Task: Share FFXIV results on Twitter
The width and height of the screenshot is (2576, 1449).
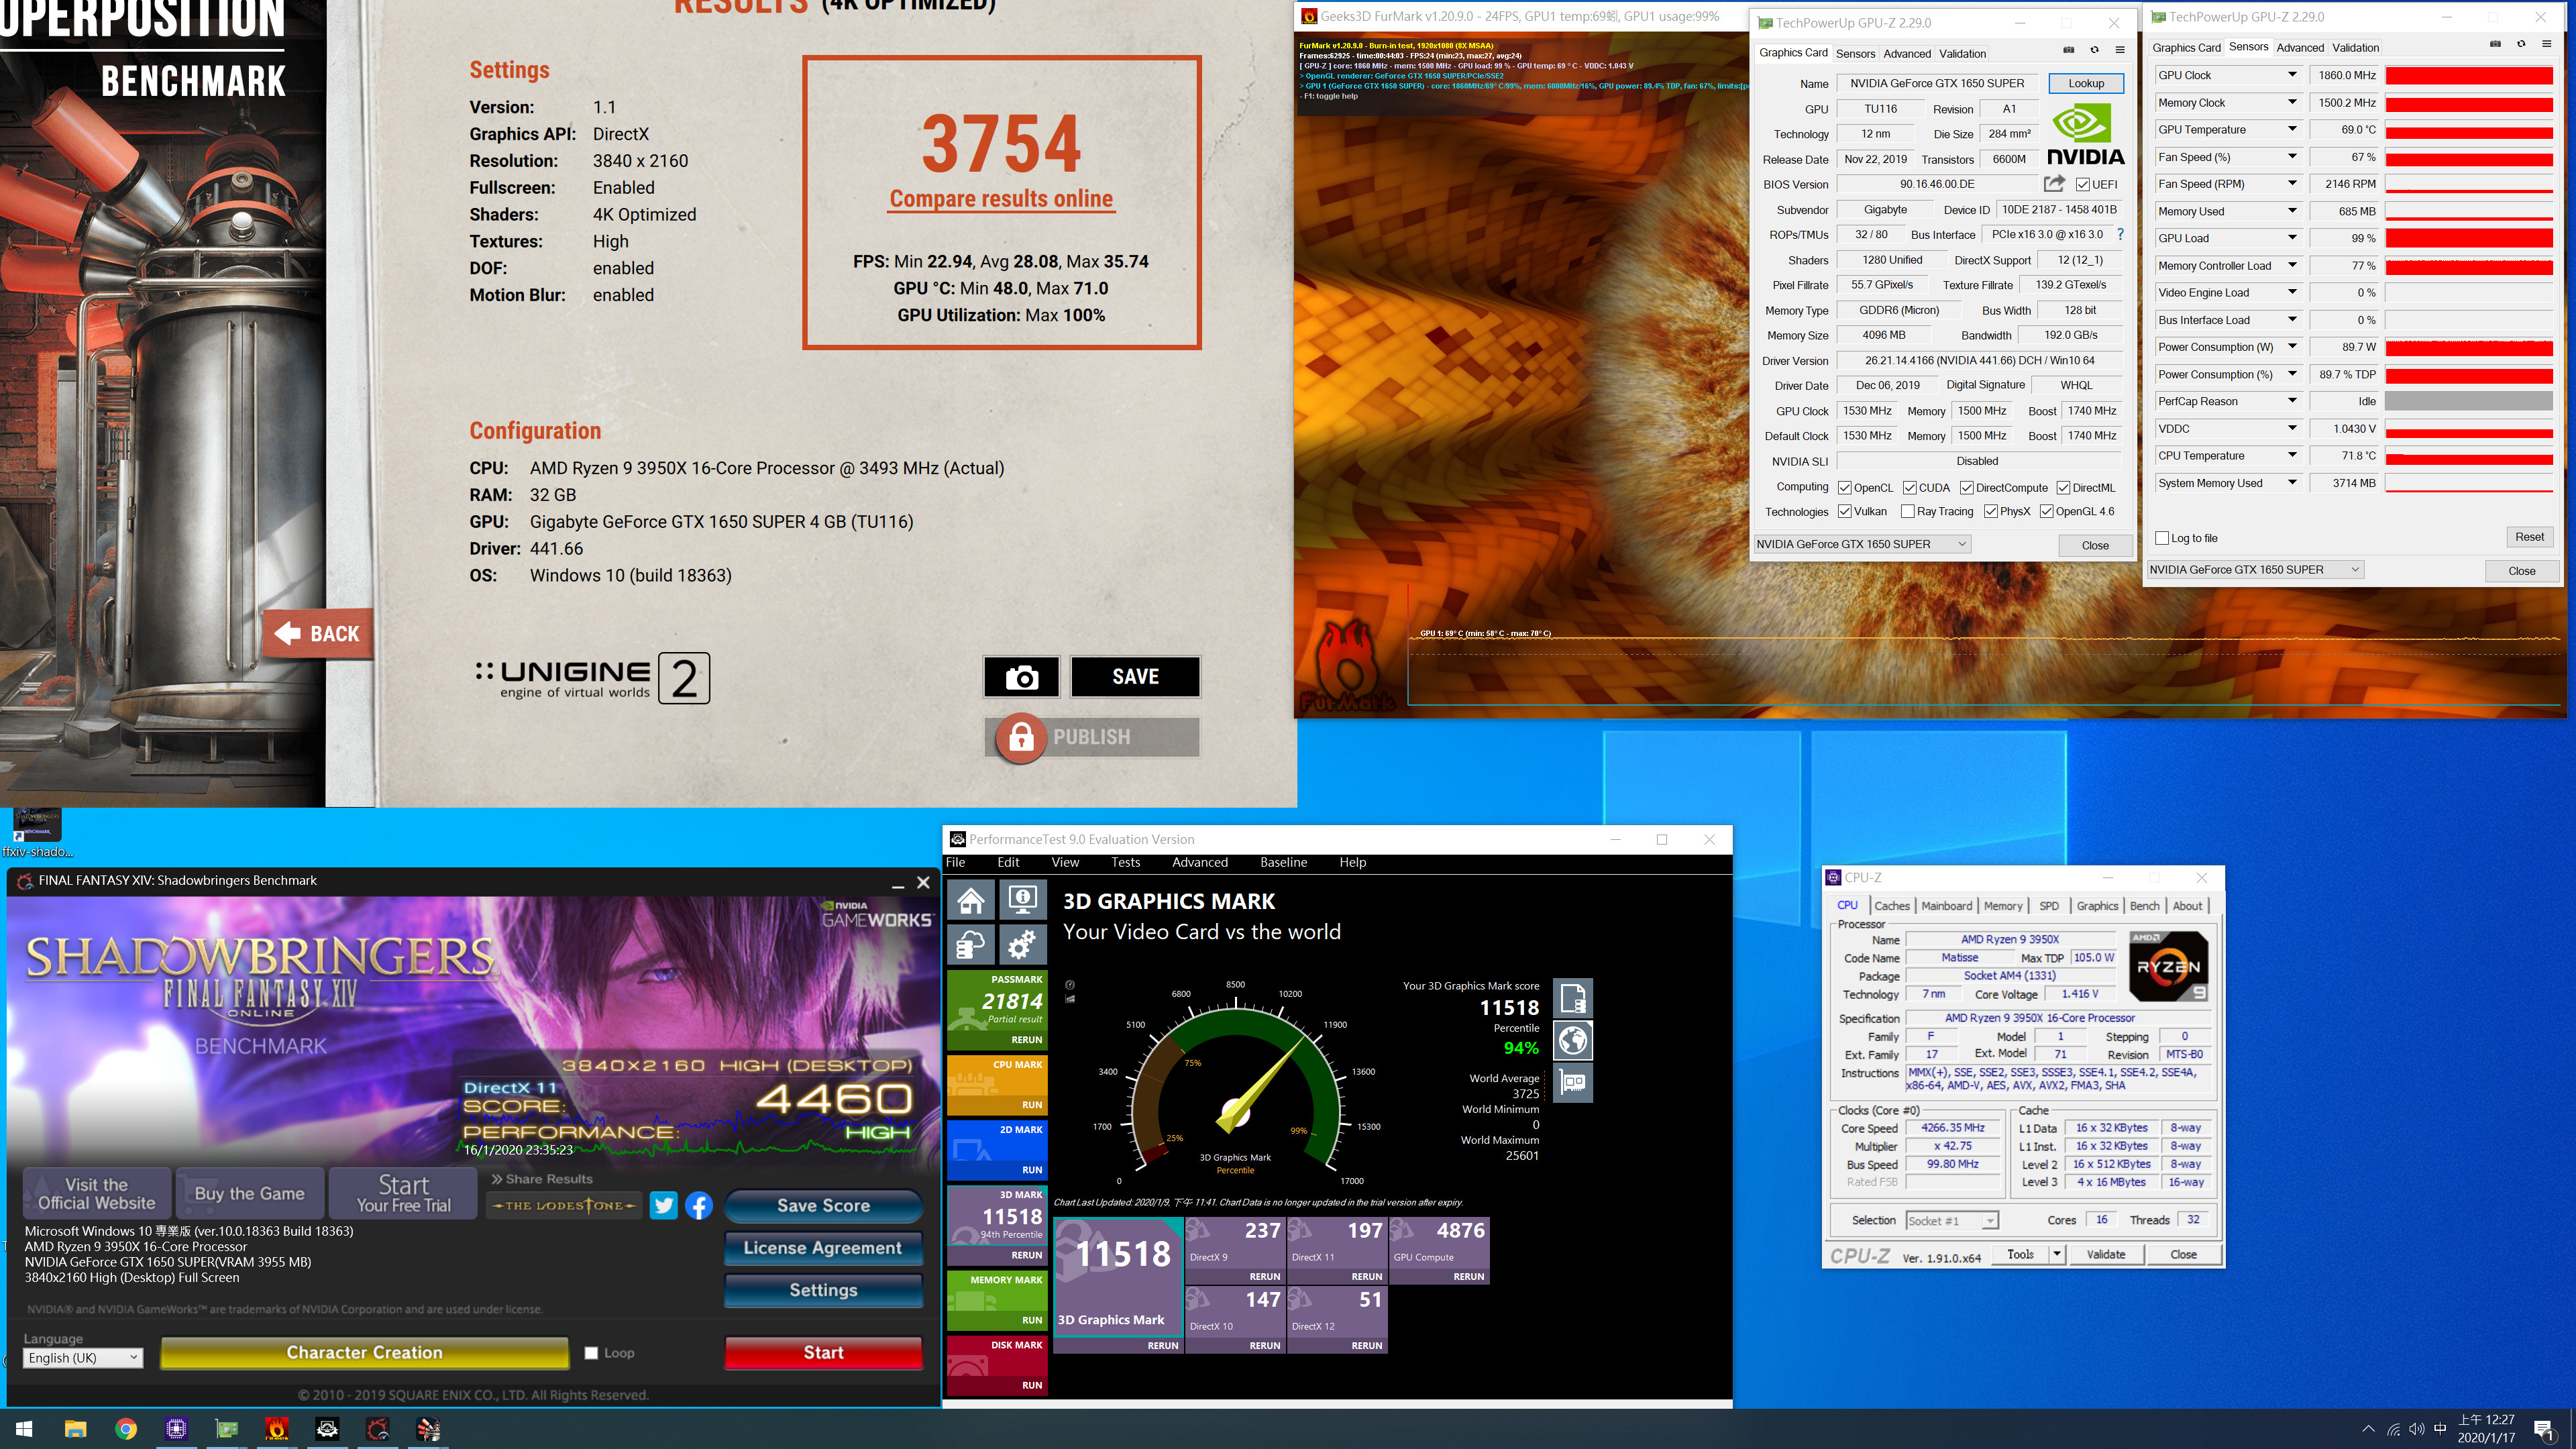Action: click(x=663, y=1205)
